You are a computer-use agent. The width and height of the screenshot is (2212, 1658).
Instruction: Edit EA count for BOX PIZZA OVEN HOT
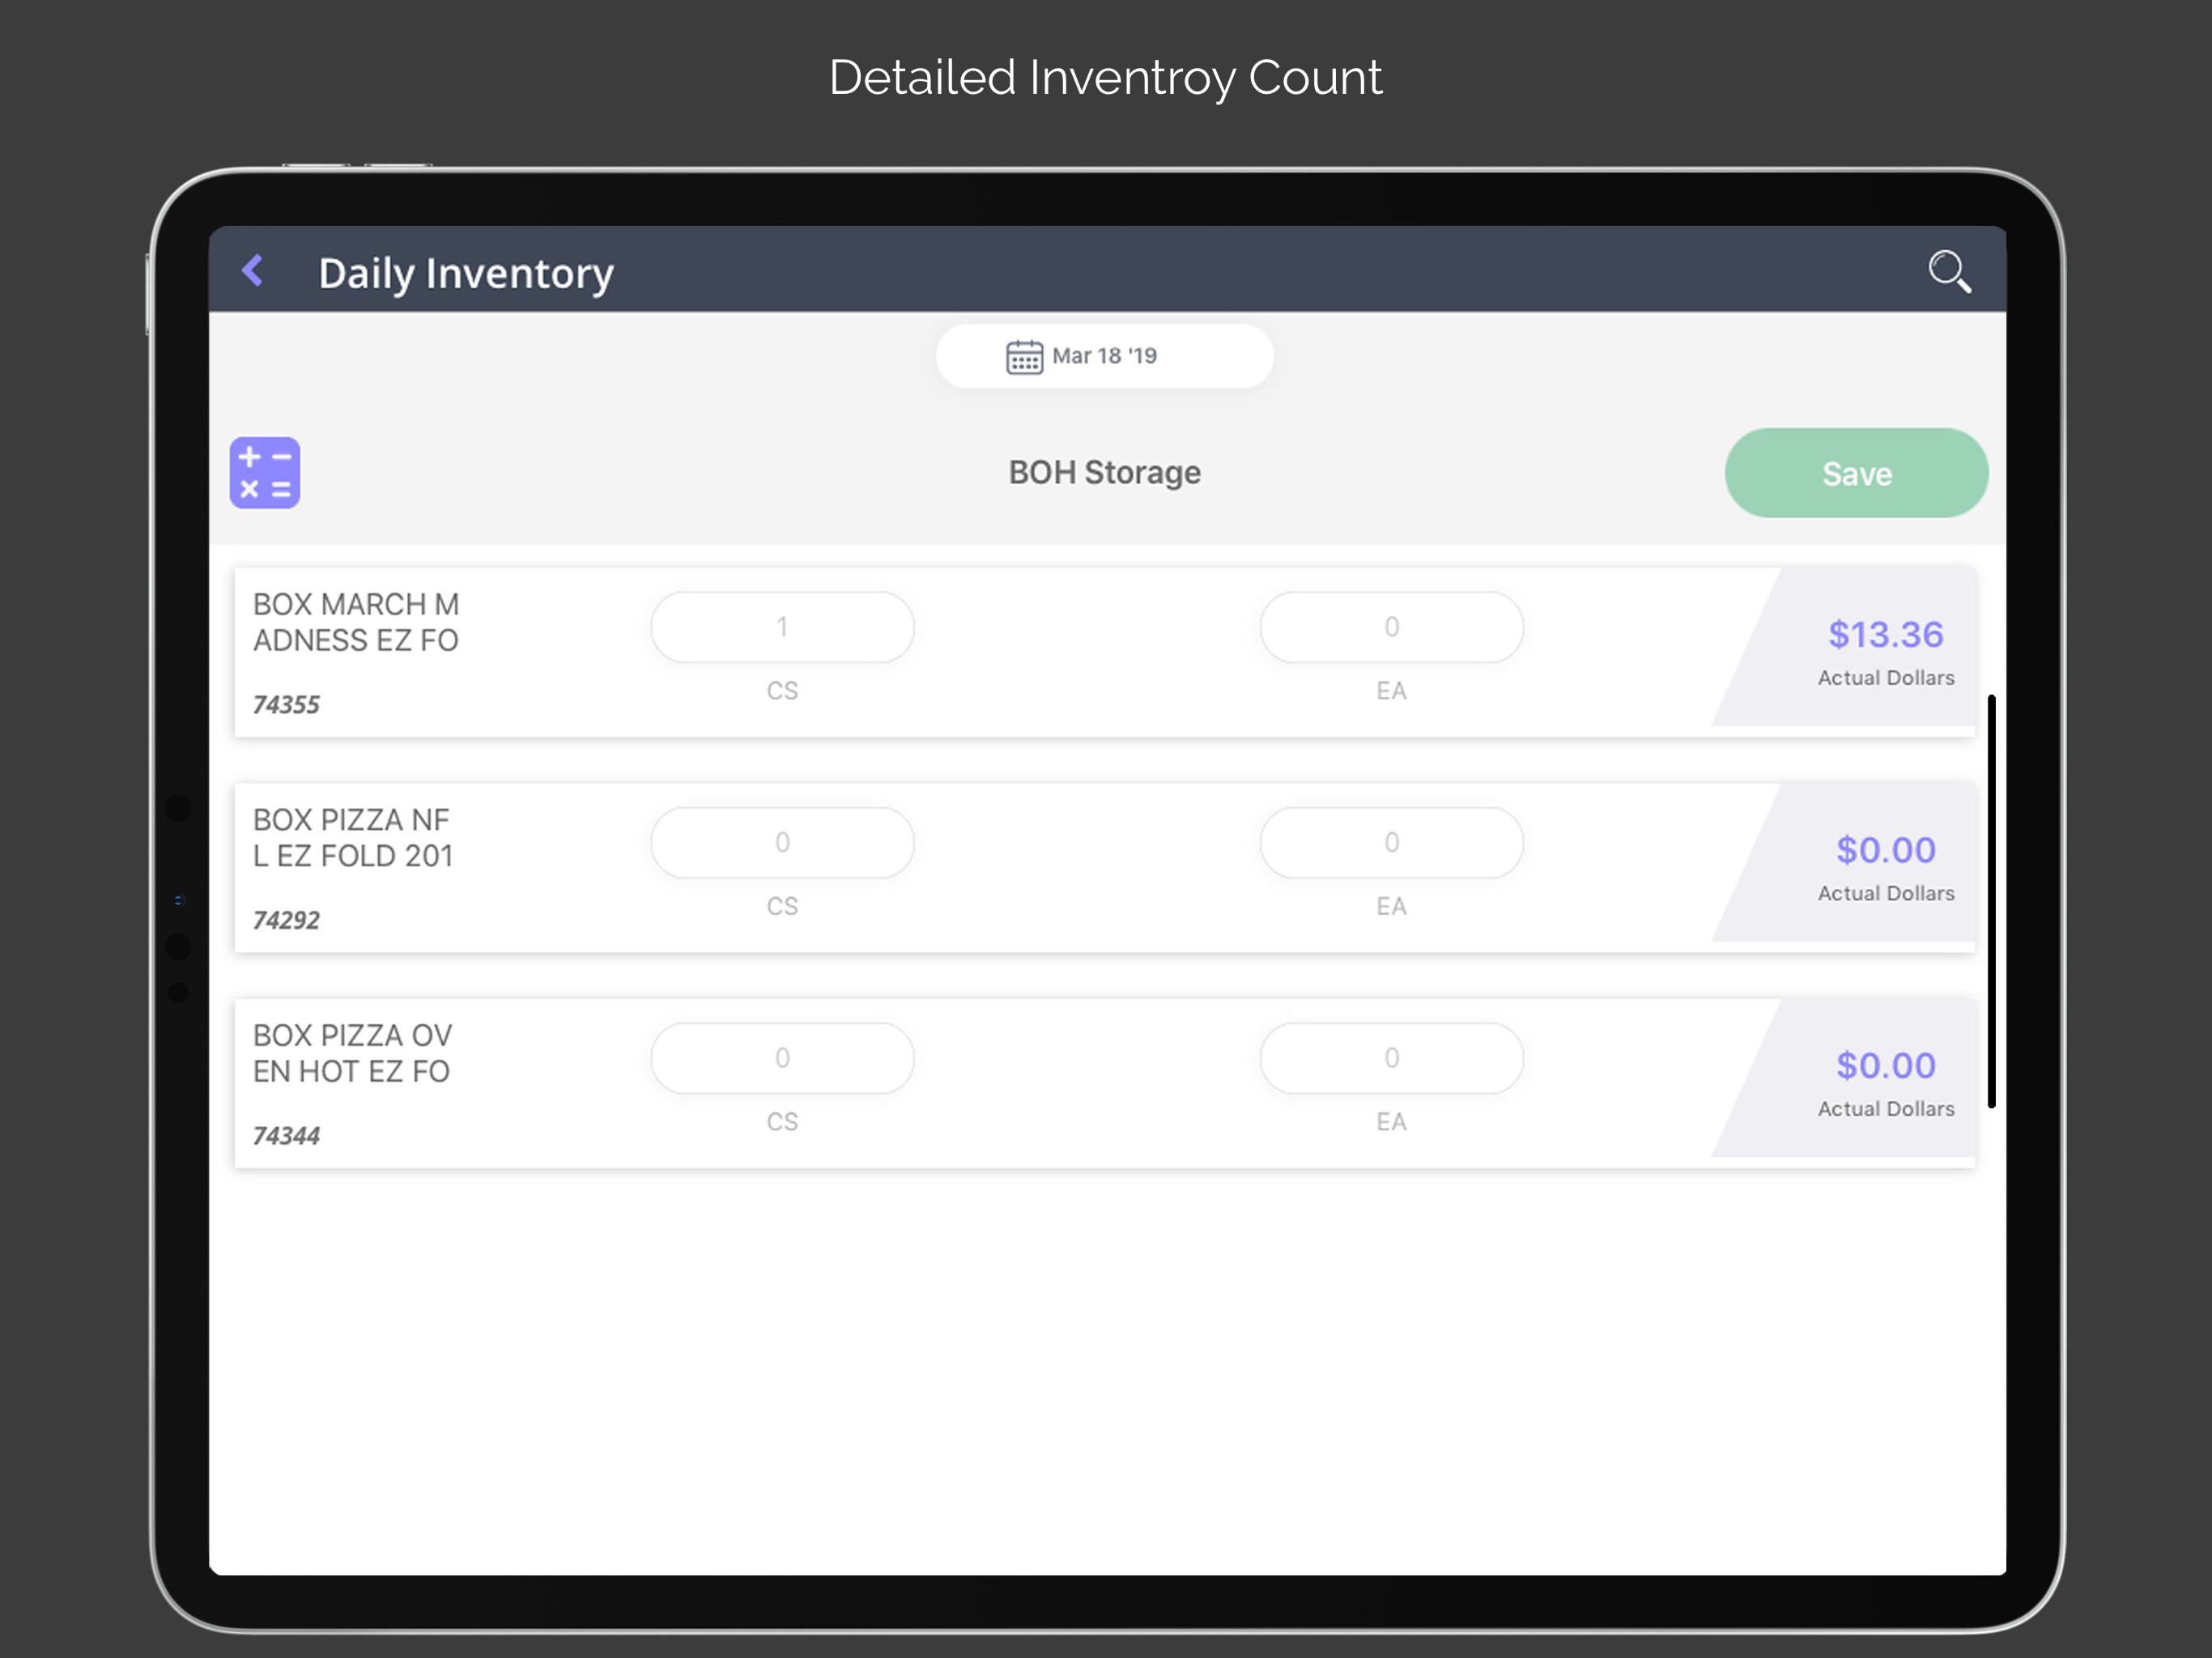(1391, 1058)
